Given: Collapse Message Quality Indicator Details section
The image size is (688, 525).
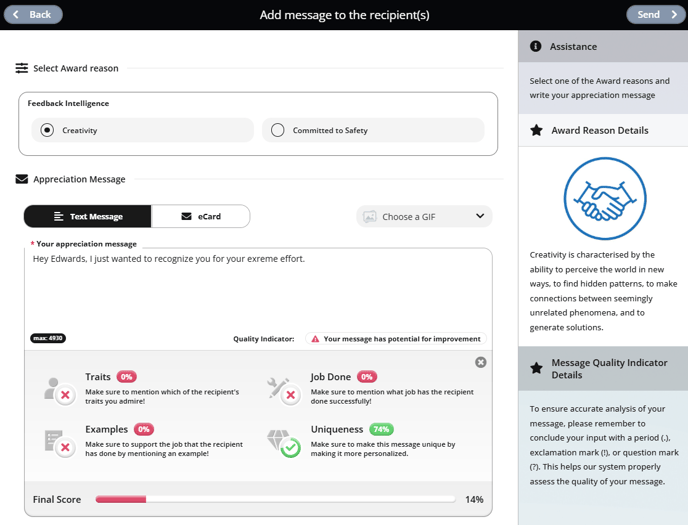Looking at the screenshot, I should pos(603,368).
